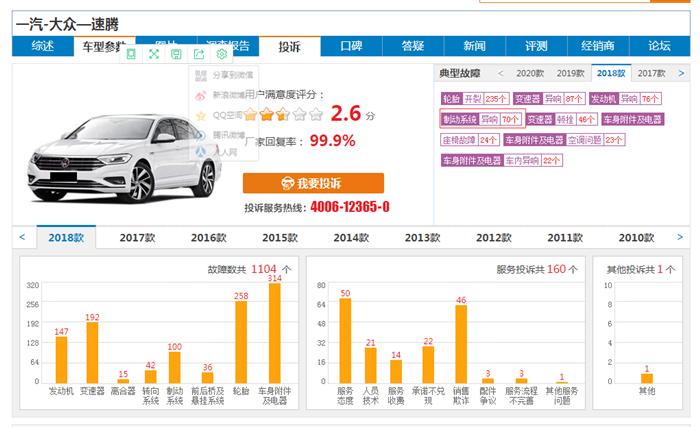Click the 其他 bar in 其他投诉 chart

(647, 378)
